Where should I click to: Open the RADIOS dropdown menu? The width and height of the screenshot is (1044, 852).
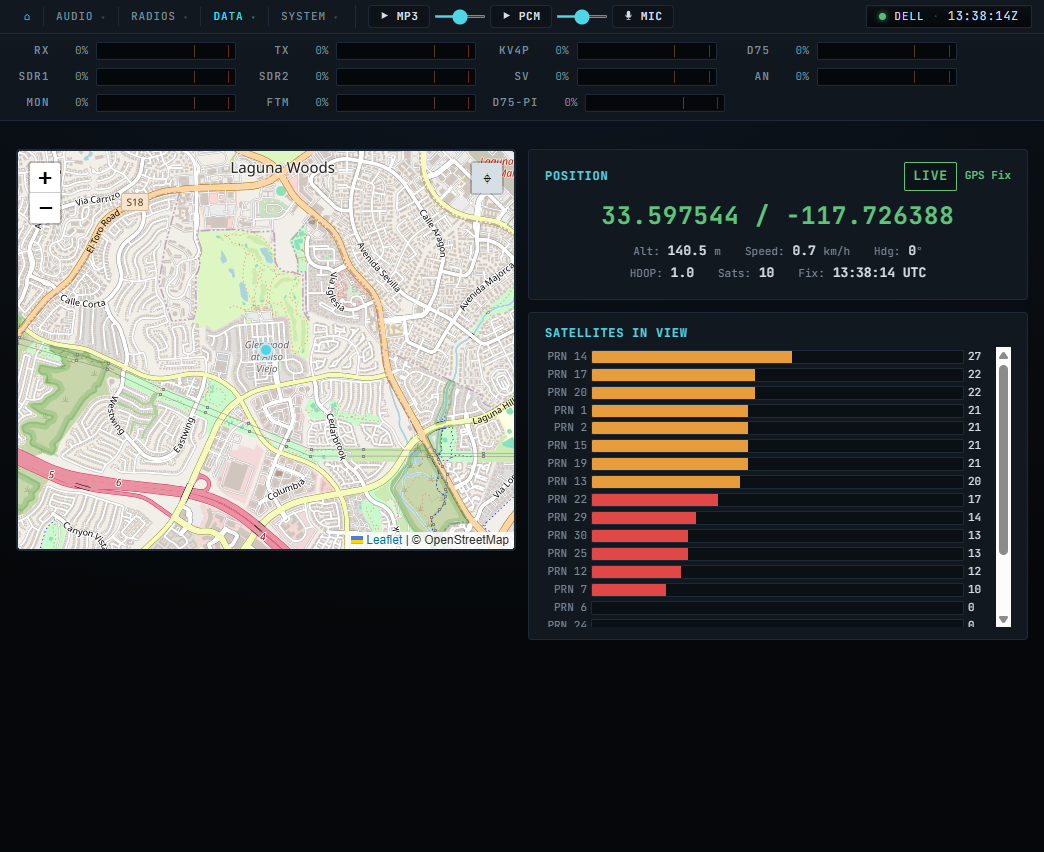click(158, 17)
